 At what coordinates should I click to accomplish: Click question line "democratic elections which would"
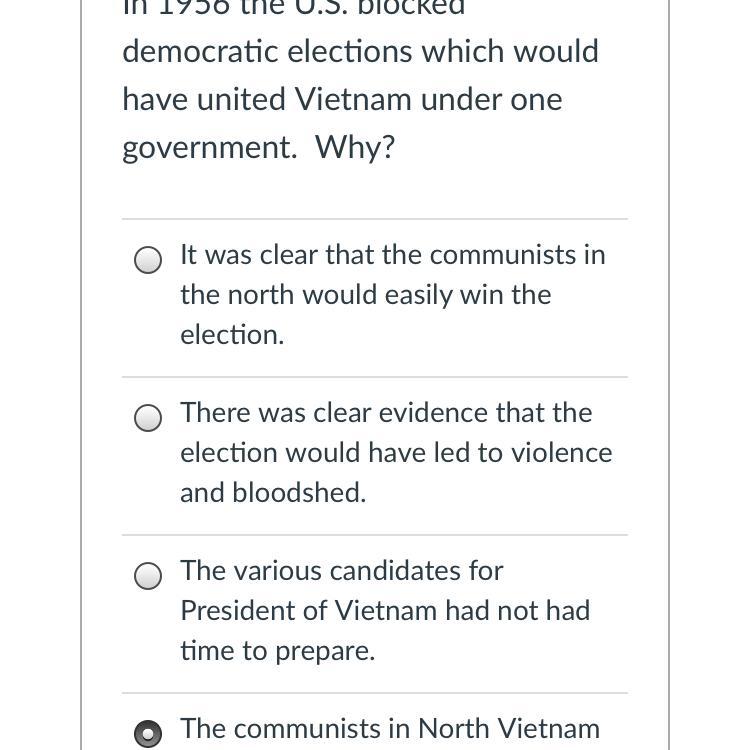pos(360,52)
